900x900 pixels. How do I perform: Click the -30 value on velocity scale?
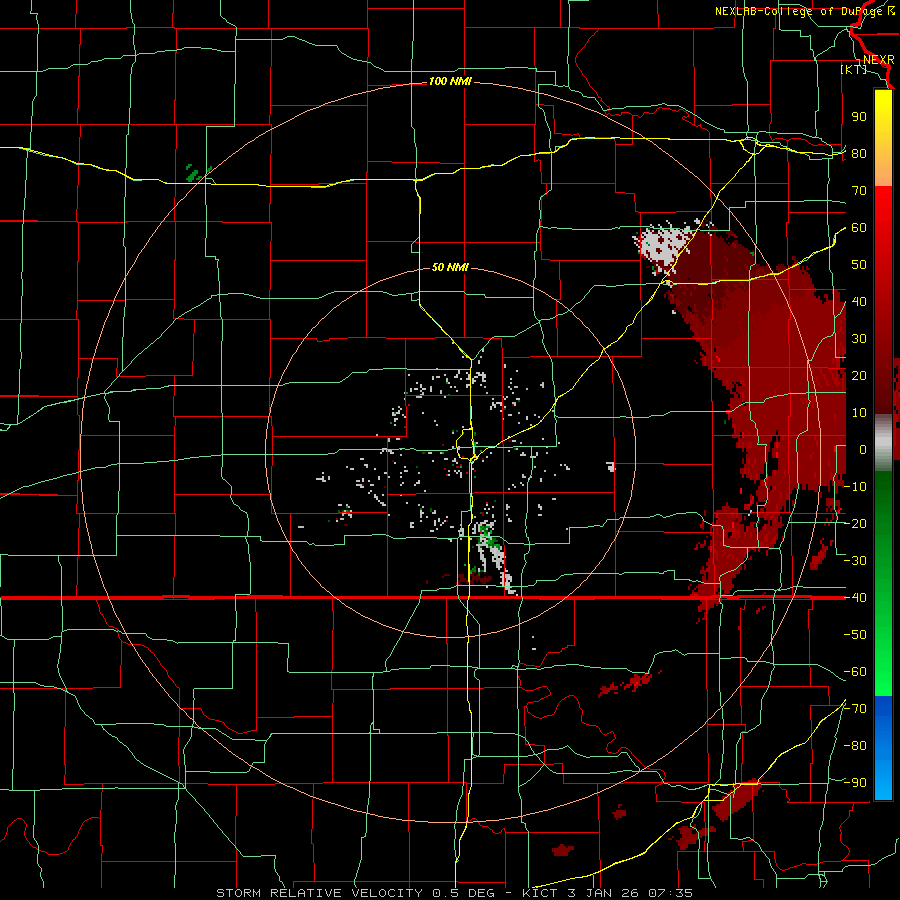point(855,561)
